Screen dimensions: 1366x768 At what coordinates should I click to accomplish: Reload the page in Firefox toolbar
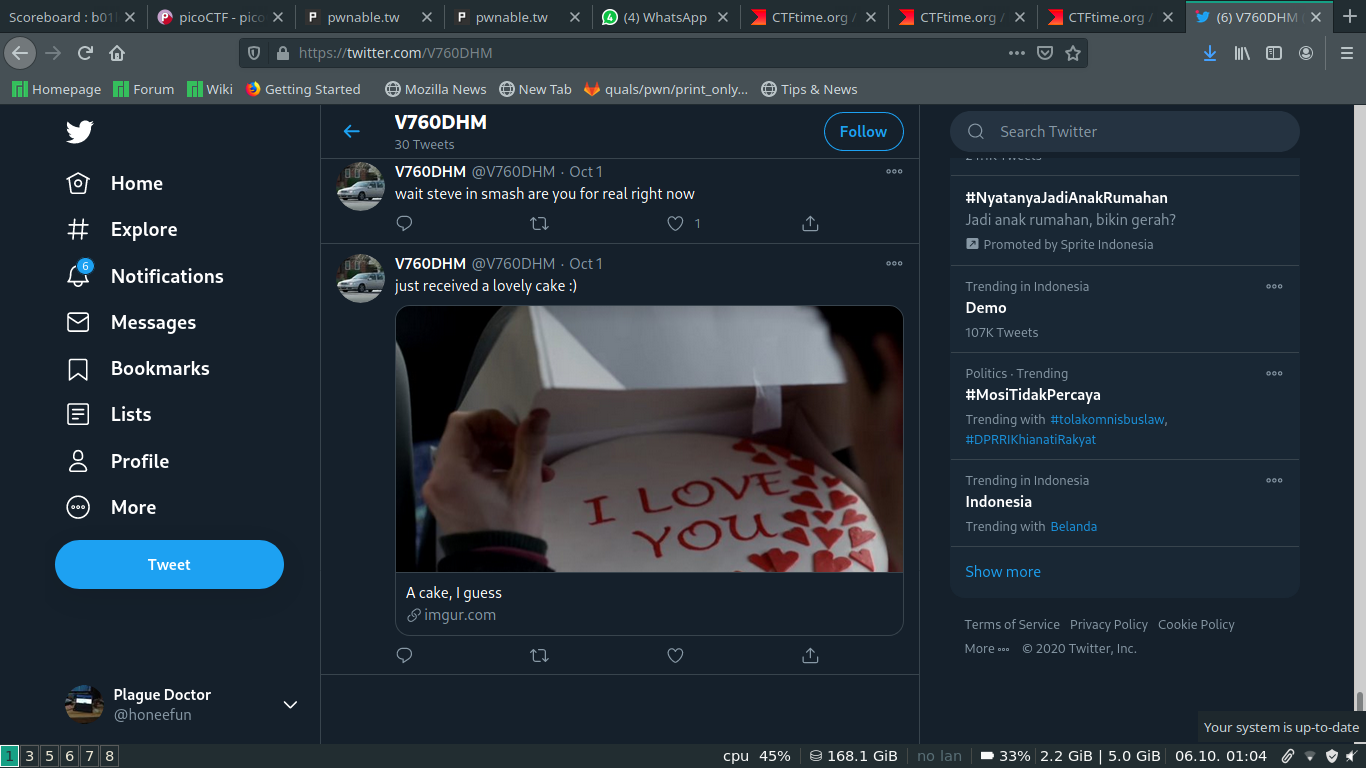pyautogui.click(x=85, y=53)
